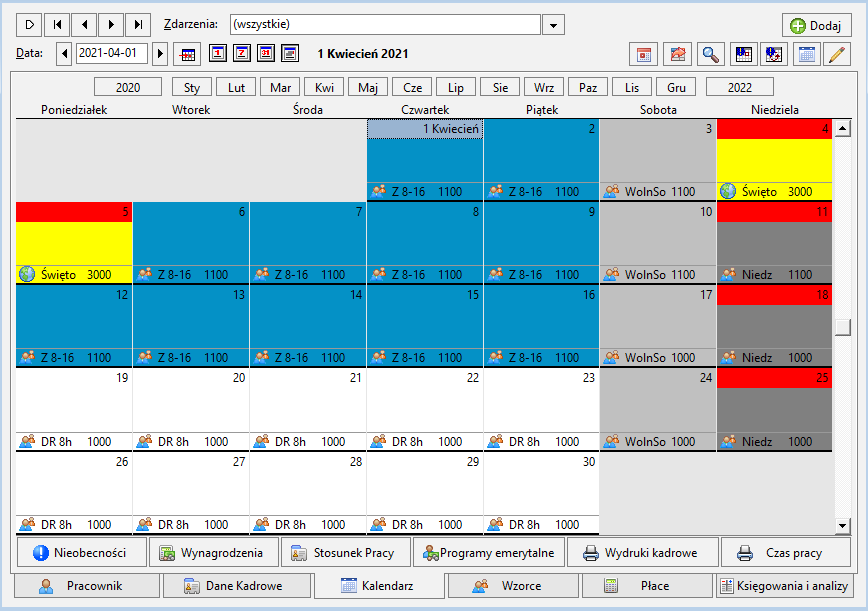Select the Lis month button
The height and width of the screenshot is (611, 868).
632,87
